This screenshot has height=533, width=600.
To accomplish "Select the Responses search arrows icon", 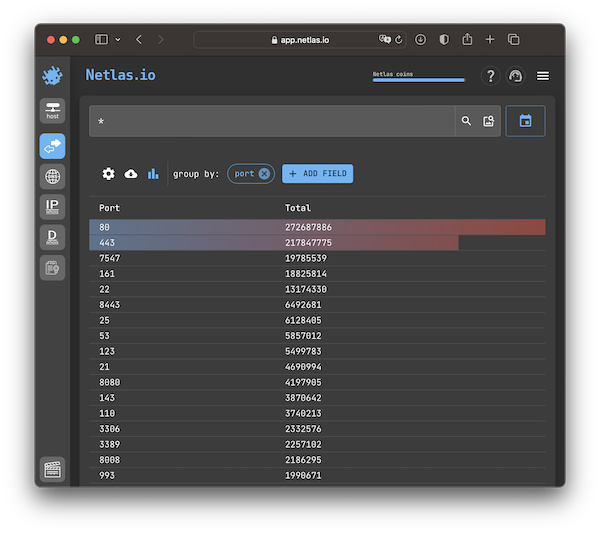I will (52, 146).
